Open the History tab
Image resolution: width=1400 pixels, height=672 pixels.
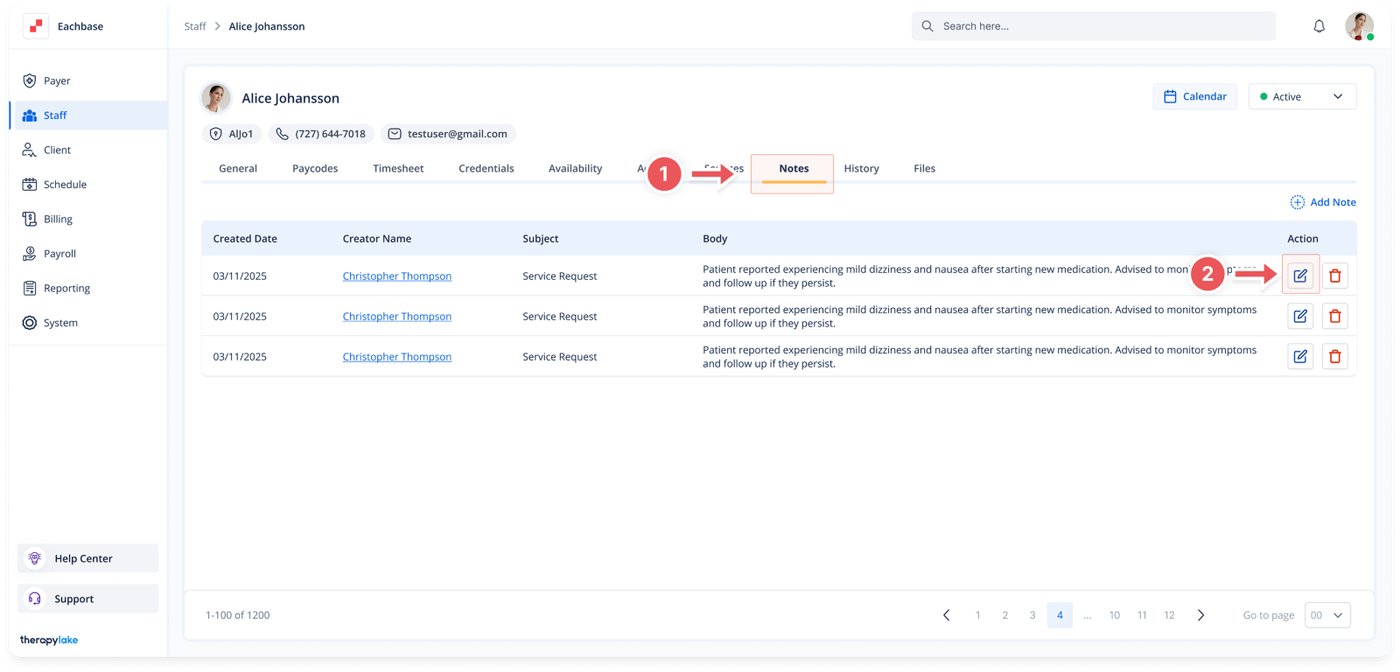pyautogui.click(x=861, y=169)
